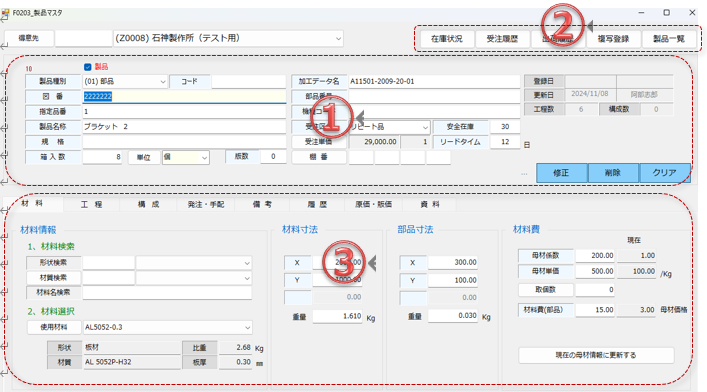This screenshot has width=707, height=392.
Task: Click the 母材係数 field 200.00
Action: click(x=595, y=256)
